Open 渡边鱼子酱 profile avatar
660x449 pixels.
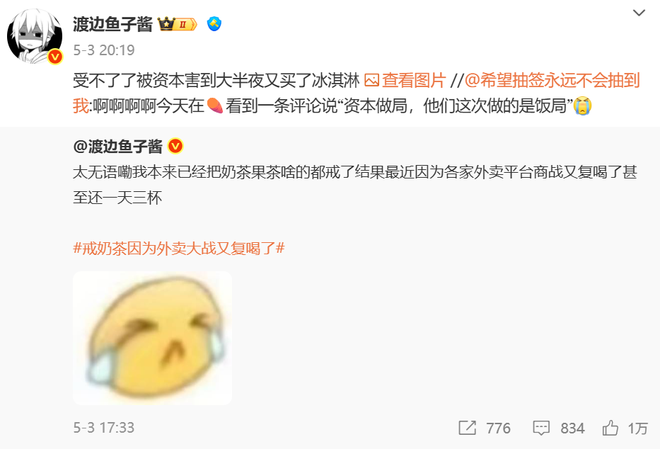pos(35,36)
